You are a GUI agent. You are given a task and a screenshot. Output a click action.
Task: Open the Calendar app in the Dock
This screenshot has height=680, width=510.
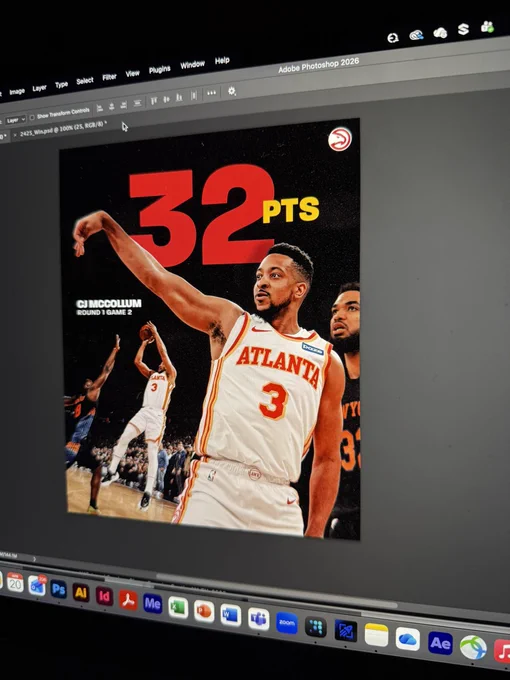click(x=15, y=582)
